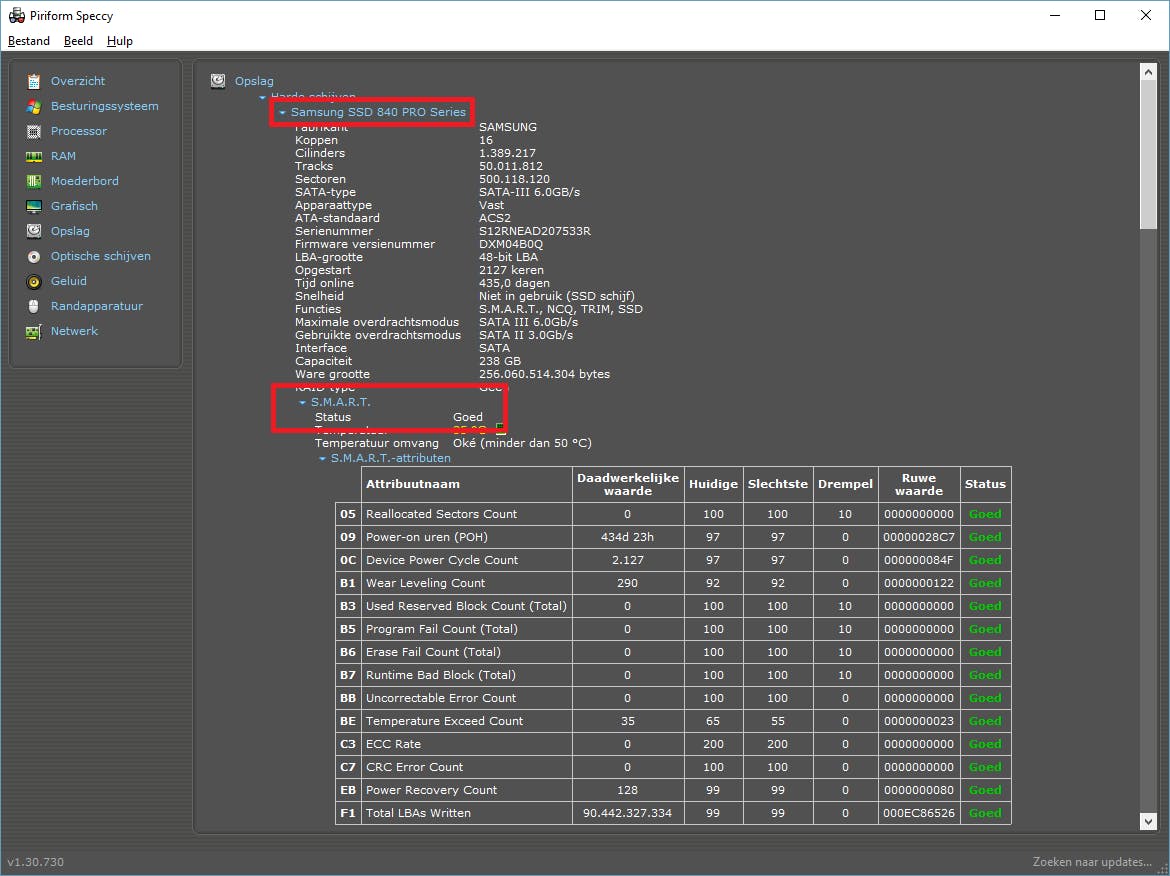Collapse the S.M.A.R.T.-attributen table
The image size is (1170, 876).
322,459
